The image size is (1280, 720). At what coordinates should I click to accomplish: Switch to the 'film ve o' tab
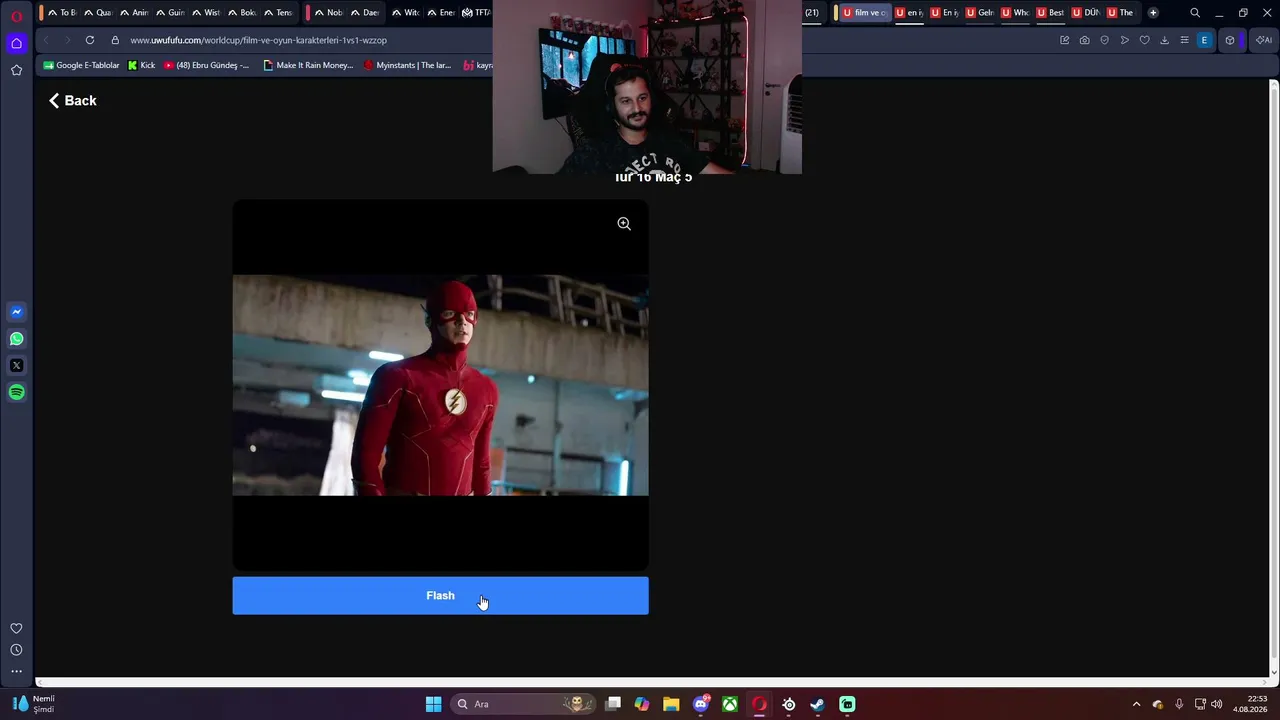(864, 13)
